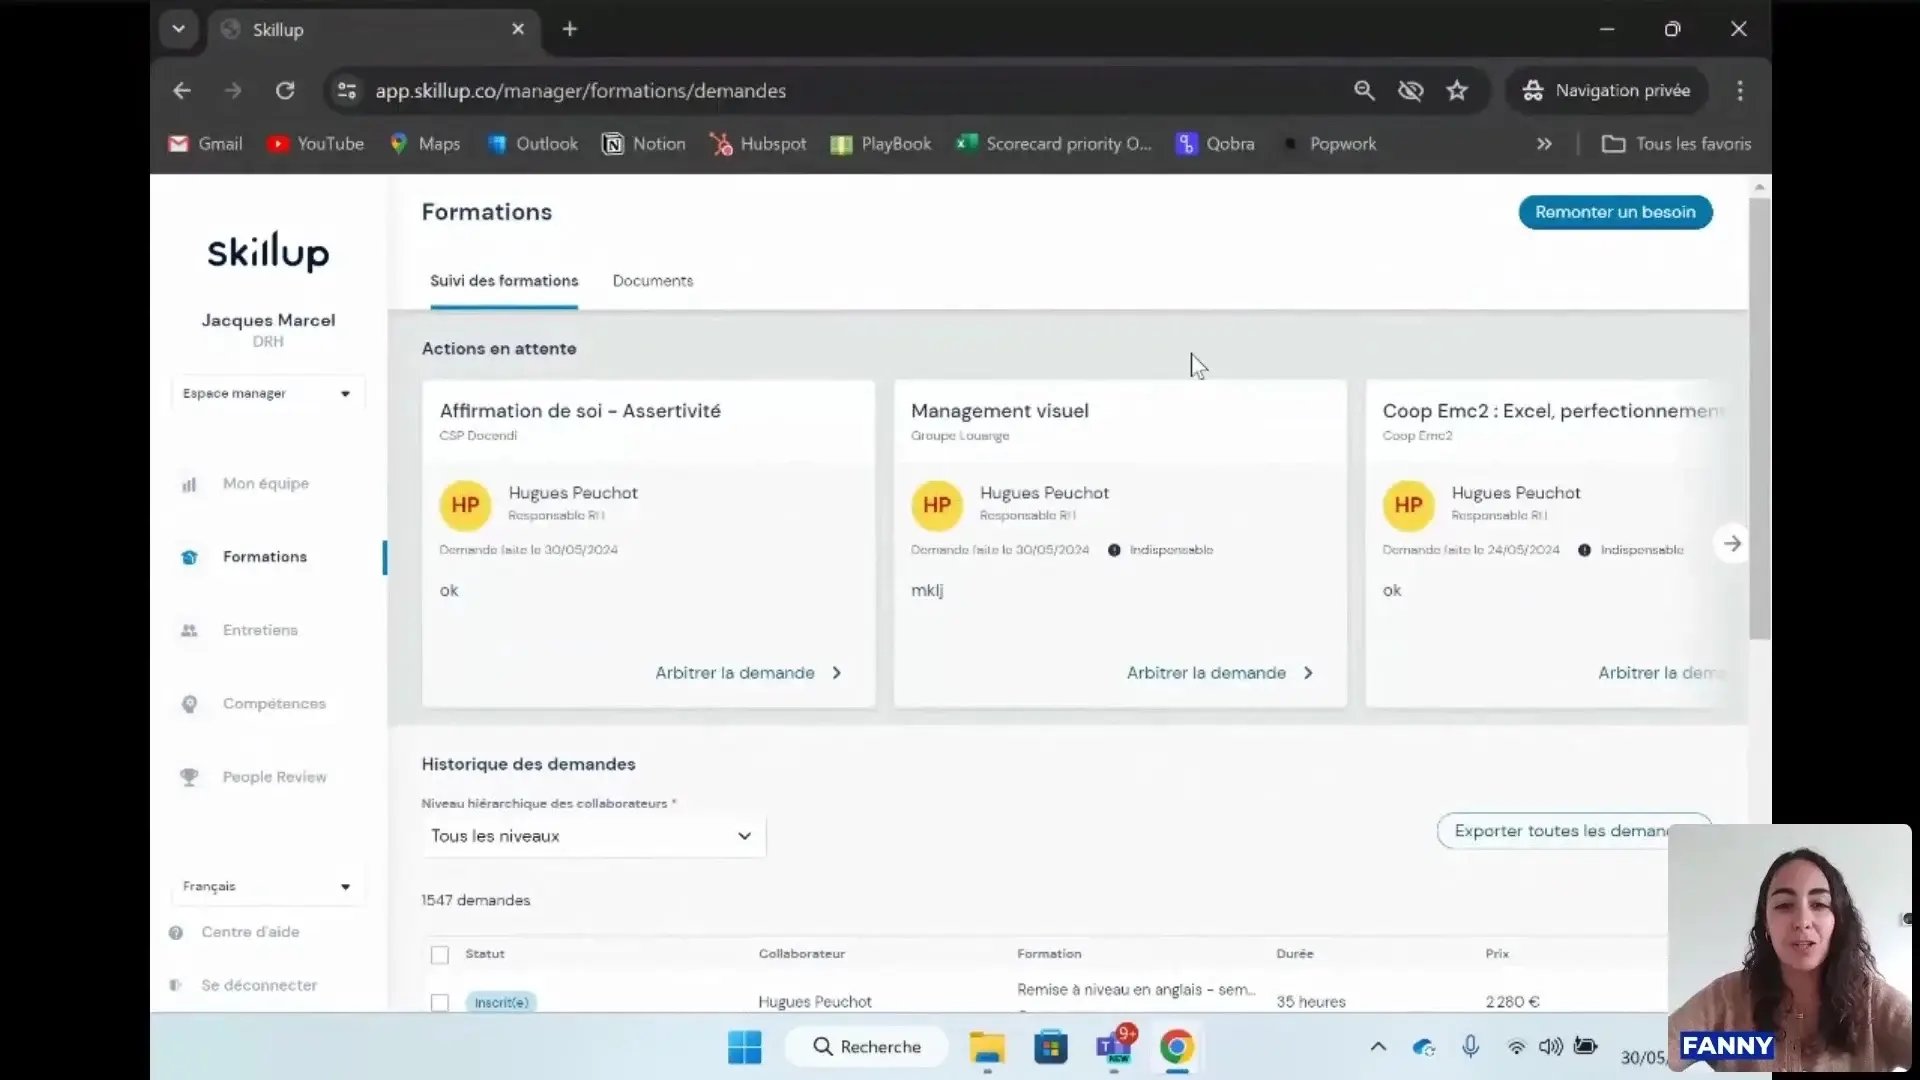Viewport: 1920px width, 1080px height.
Task: Tick the checkbox for the Inscrit(e) row
Action: click(440, 1002)
